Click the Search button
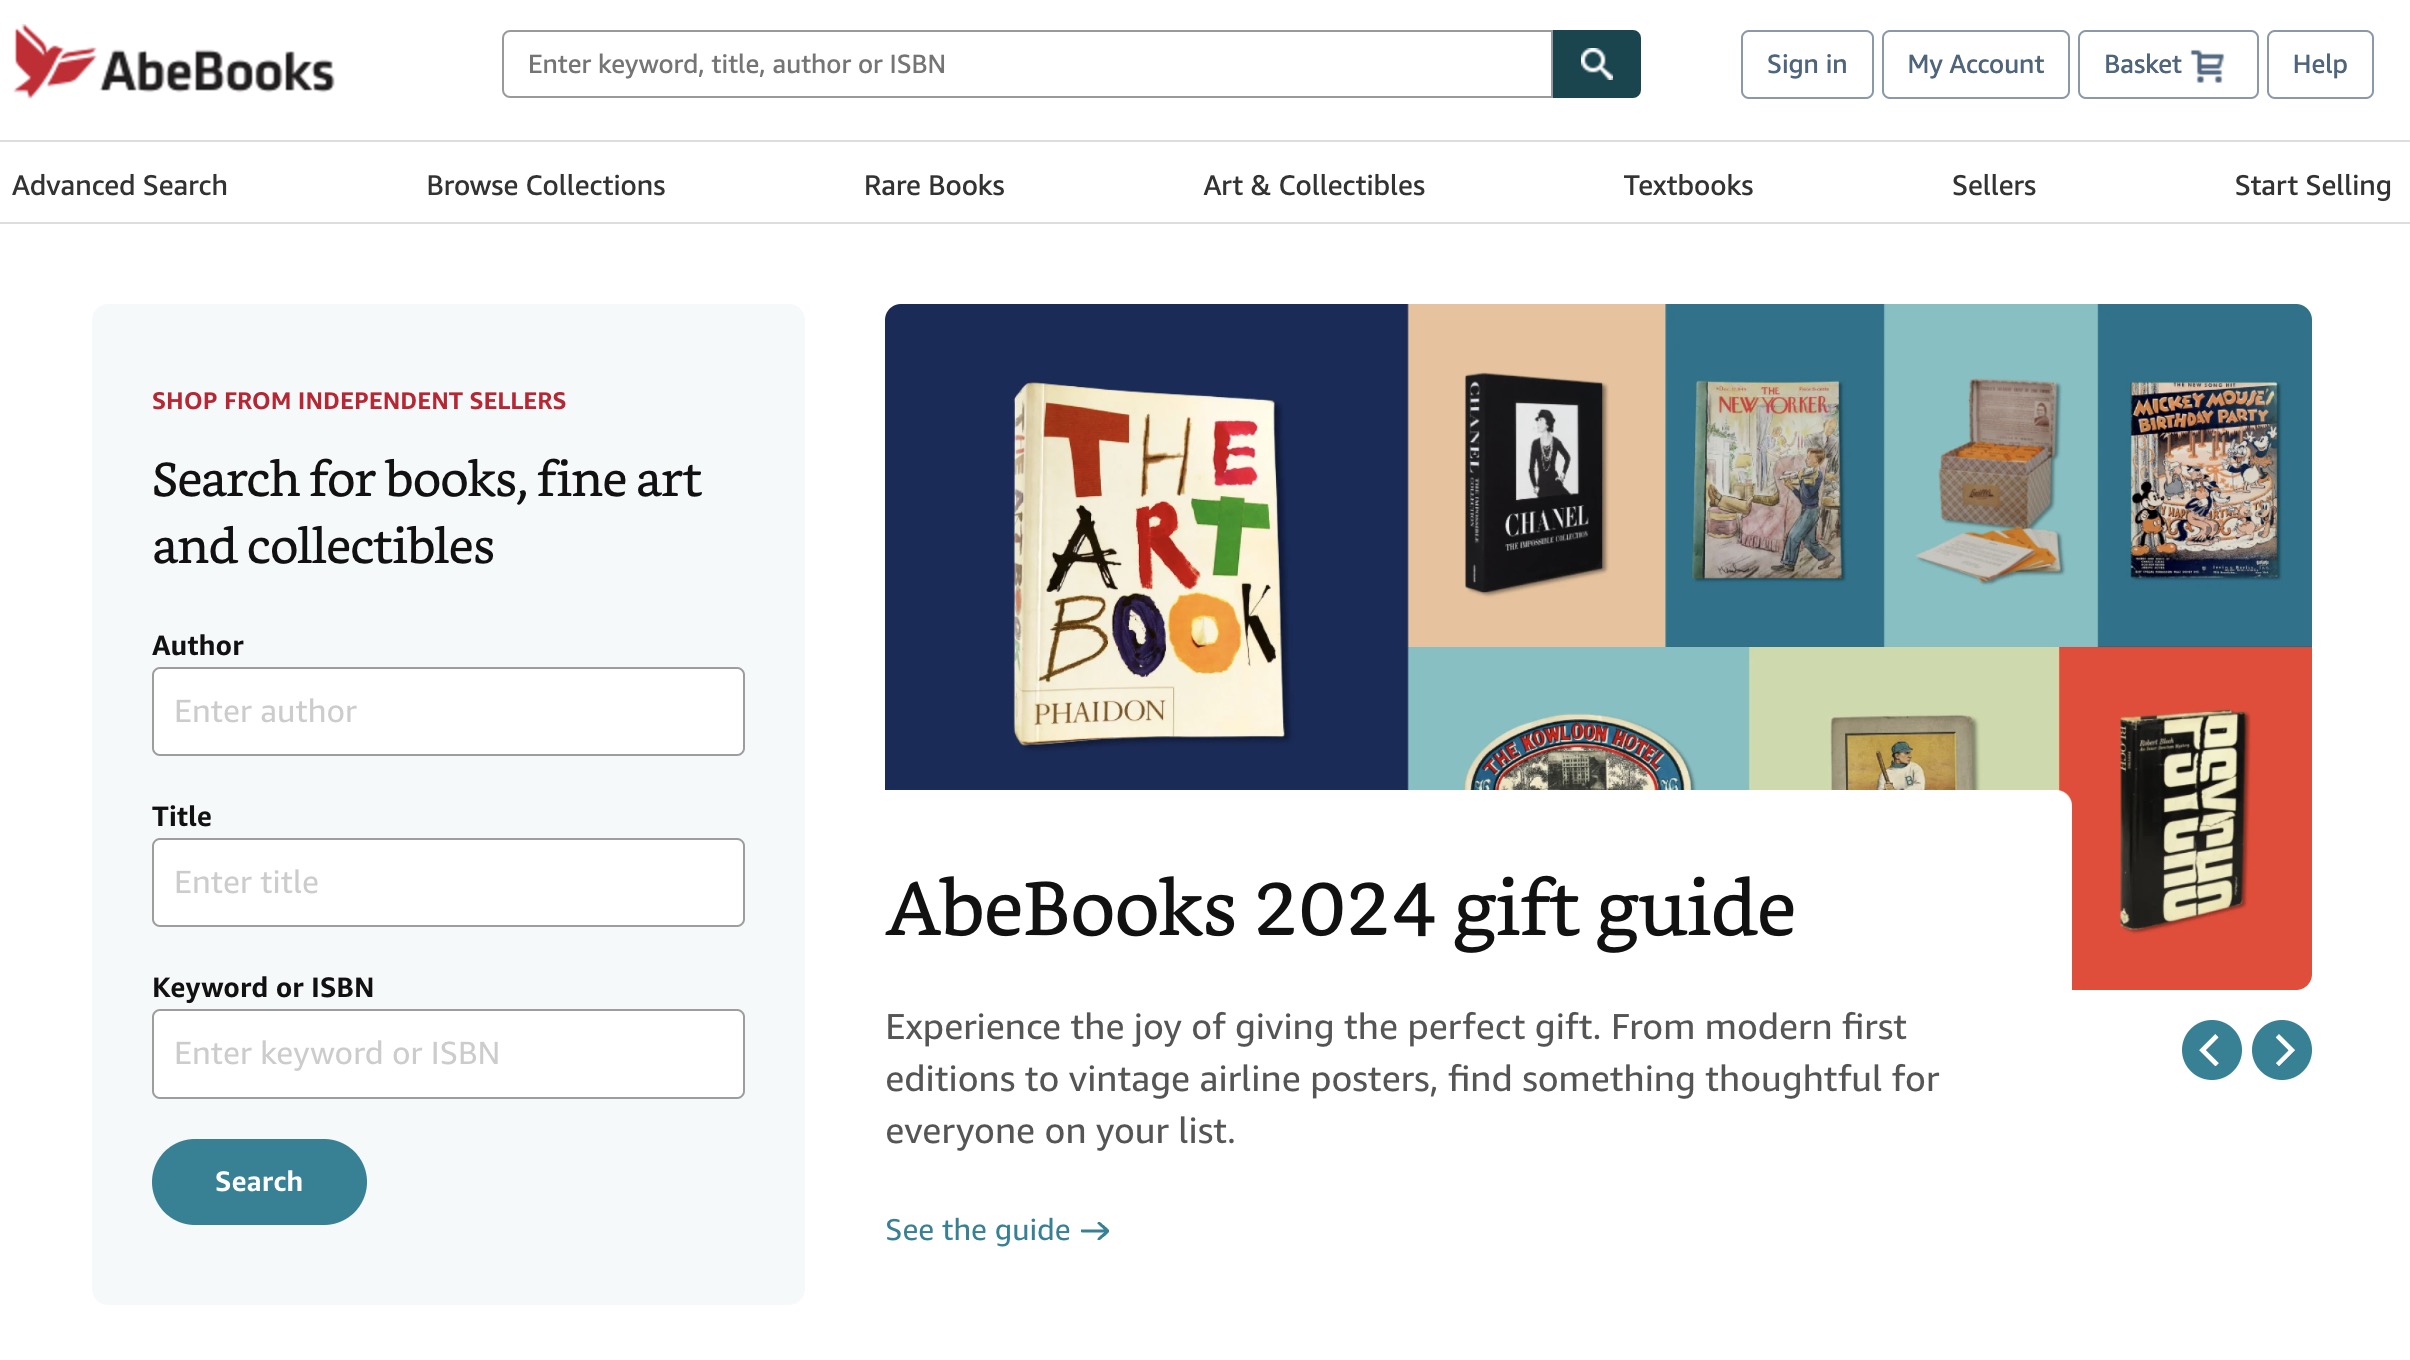This screenshot has height=1360, width=2410. pyautogui.click(x=258, y=1181)
